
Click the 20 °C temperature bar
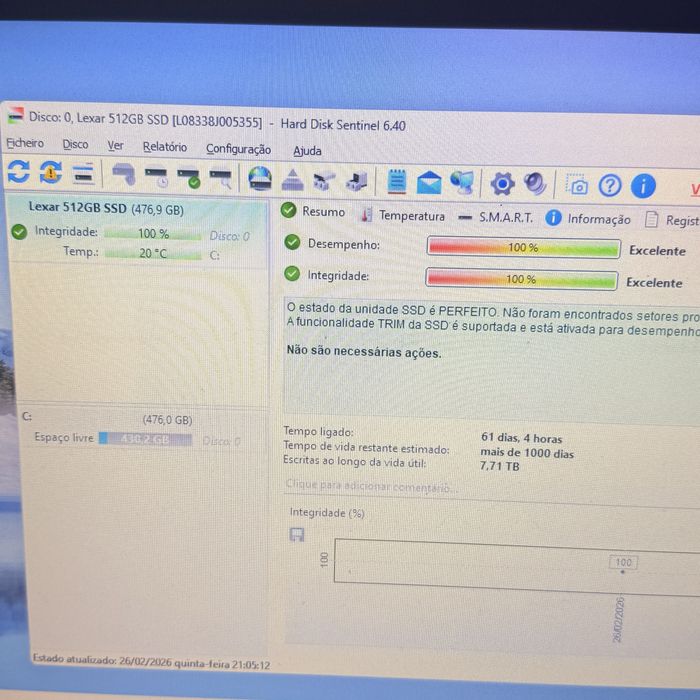pyautogui.click(x=153, y=254)
